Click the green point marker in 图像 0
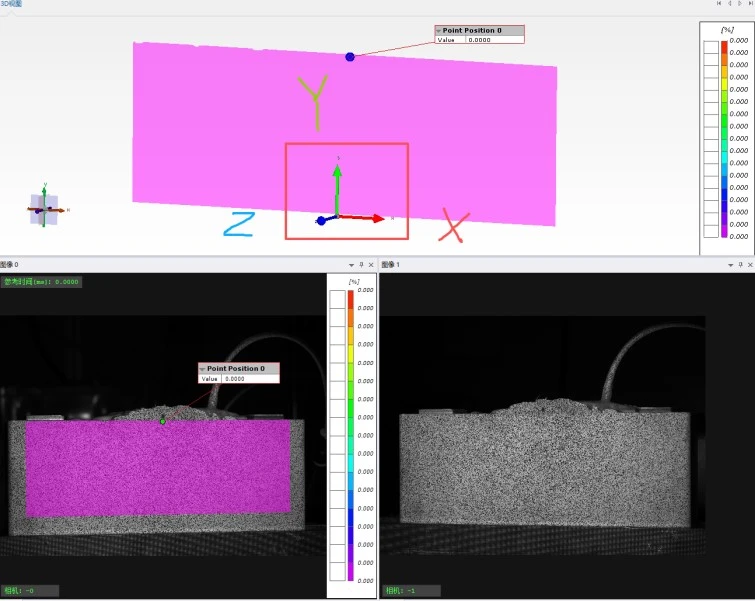 coord(163,421)
